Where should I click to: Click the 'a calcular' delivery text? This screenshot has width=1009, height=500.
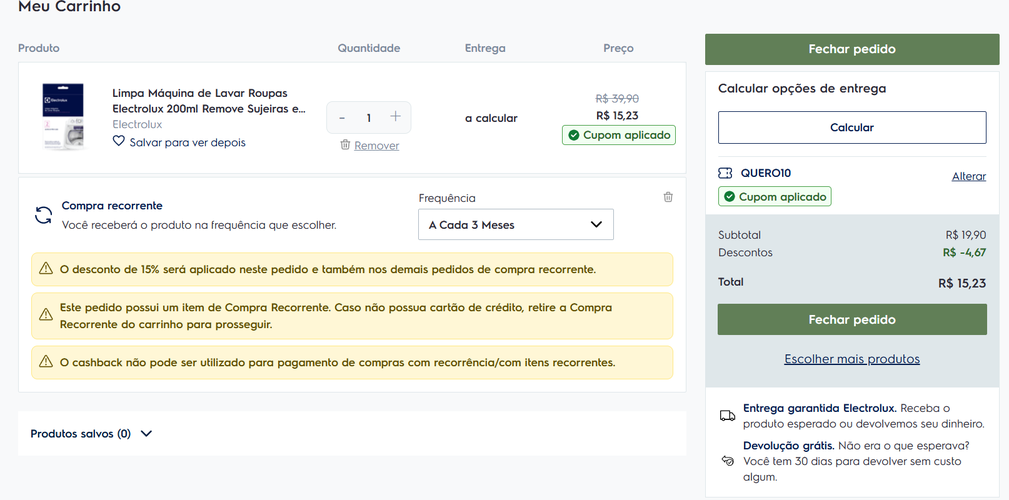click(491, 118)
